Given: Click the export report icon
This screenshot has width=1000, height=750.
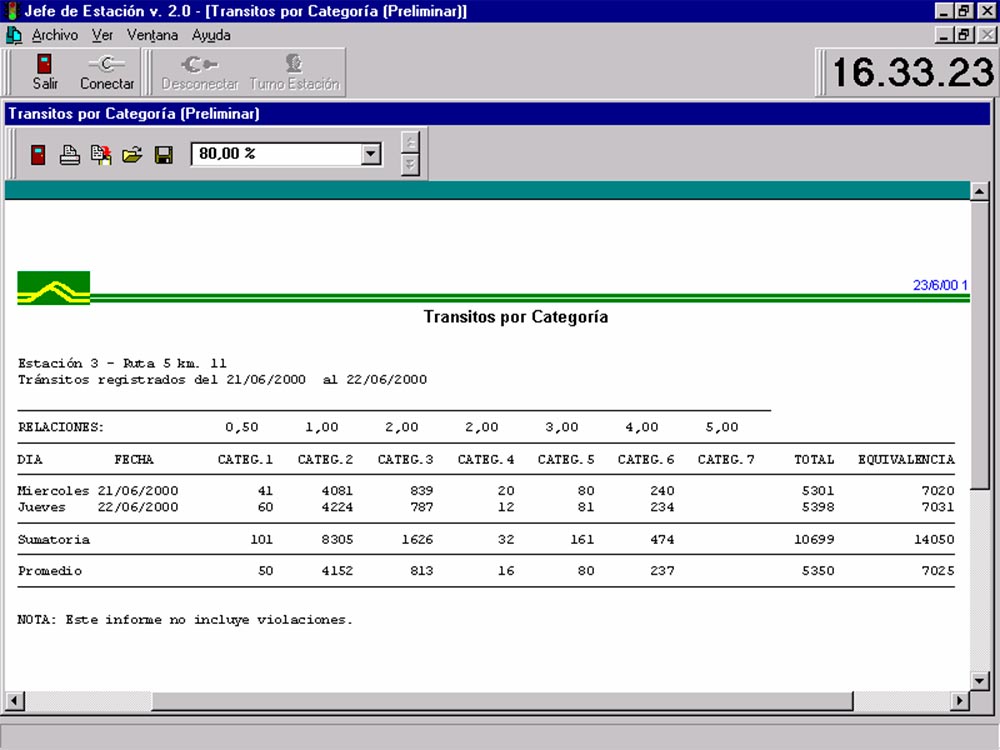Looking at the screenshot, I should click(101, 155).
